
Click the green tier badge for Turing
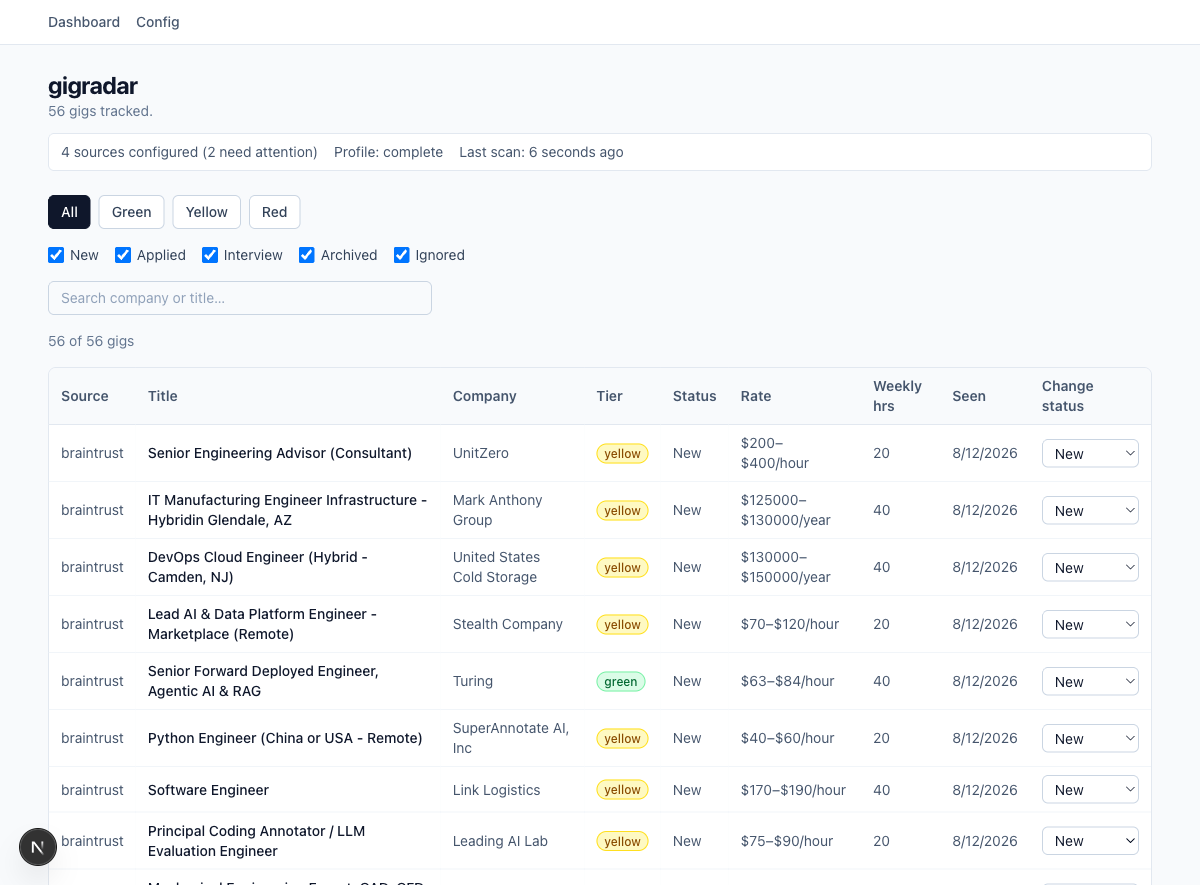[x=621, y=681]
